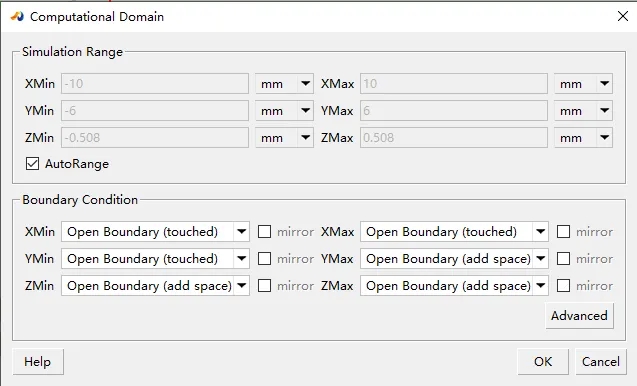The width and height of the screenshot is (637, 386).
Task: Enable the mirror checkbox for XMin
Action: coord(264,232)
